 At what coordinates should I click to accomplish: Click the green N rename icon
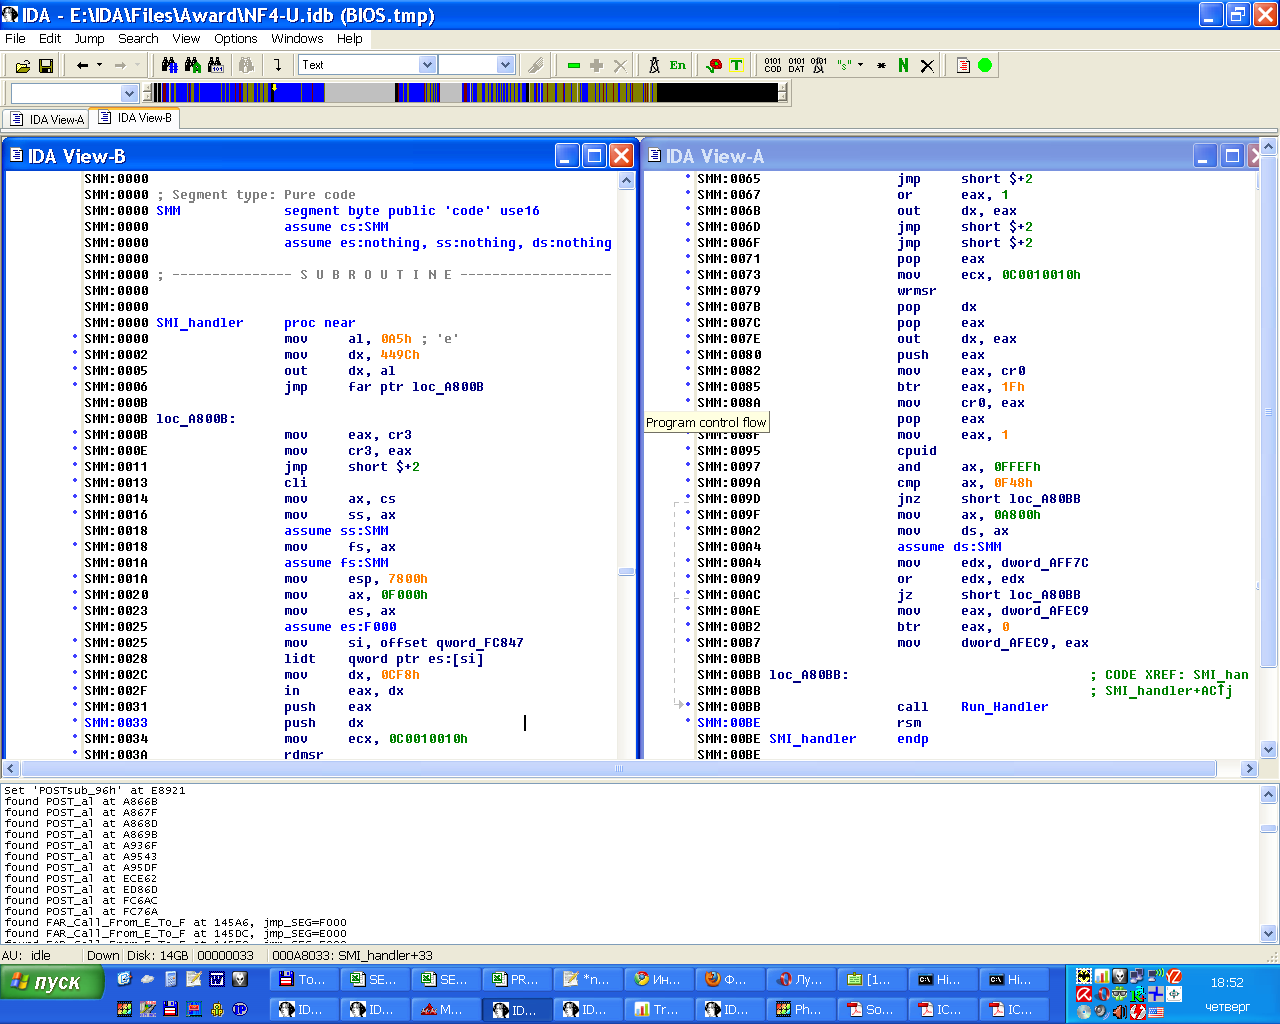(x=904, y=66)
